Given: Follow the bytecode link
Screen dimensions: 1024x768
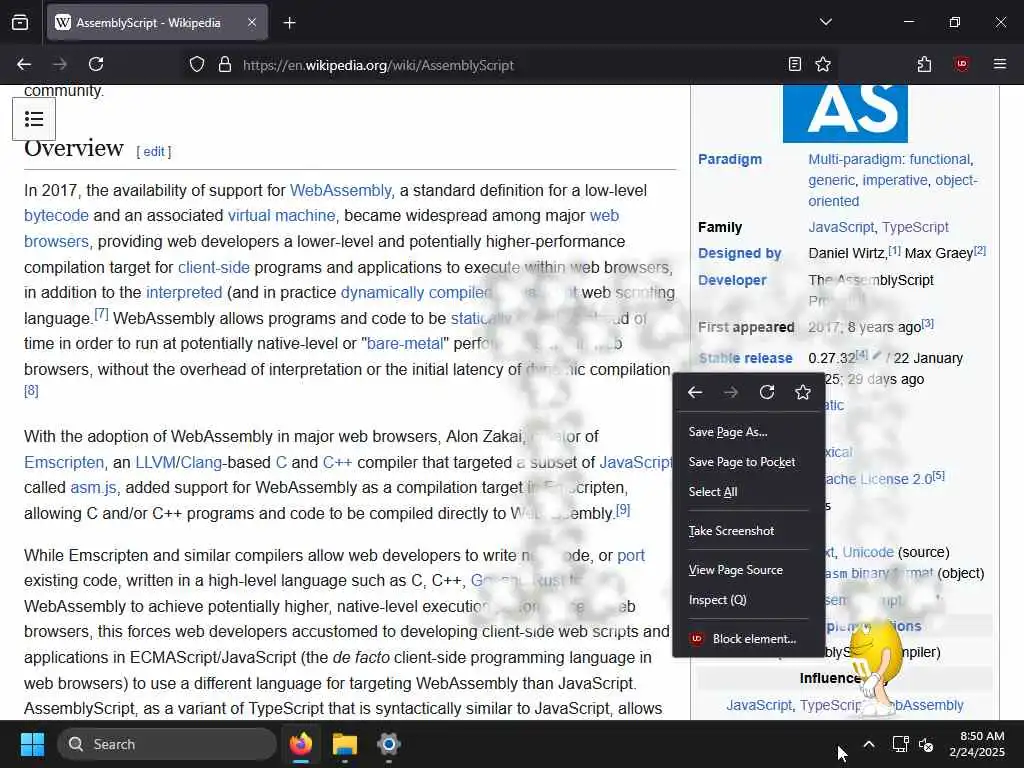Looking at the screenshot, I should pyautogui.click(x=56, y=216).
